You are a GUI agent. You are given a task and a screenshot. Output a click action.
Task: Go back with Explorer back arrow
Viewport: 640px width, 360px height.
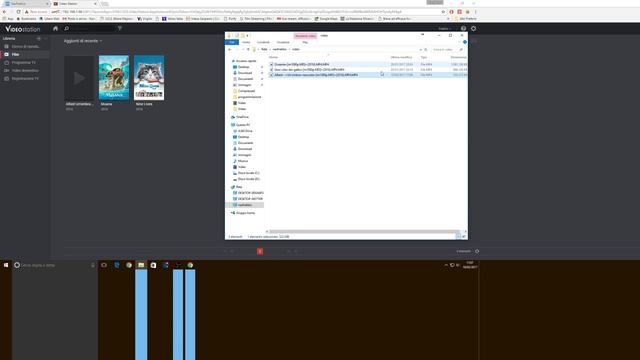230,49
